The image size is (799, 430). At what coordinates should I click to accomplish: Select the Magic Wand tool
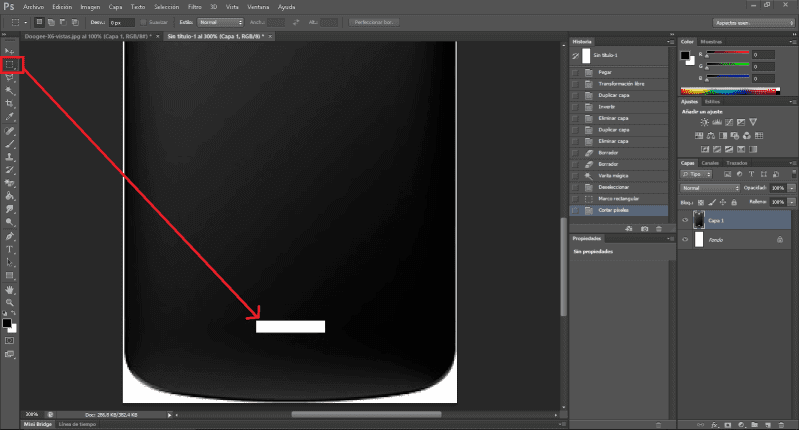[9, 91]
